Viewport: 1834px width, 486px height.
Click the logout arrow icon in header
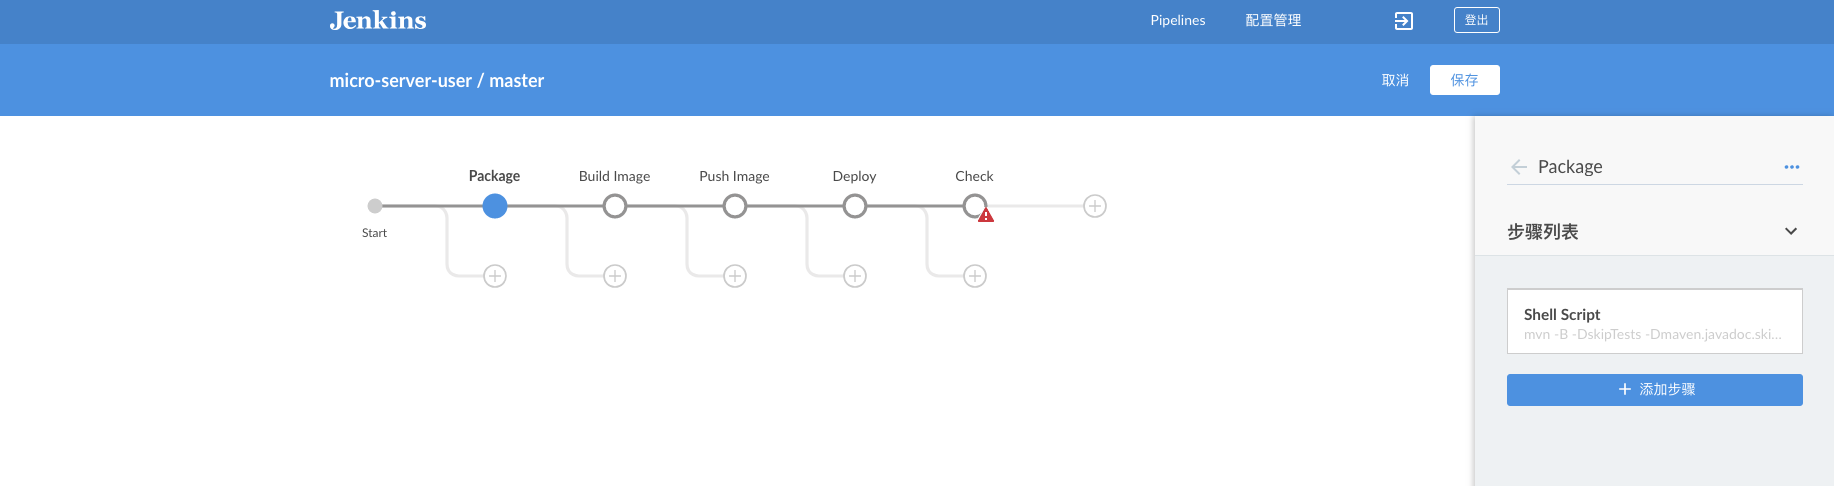point(1404,21)
